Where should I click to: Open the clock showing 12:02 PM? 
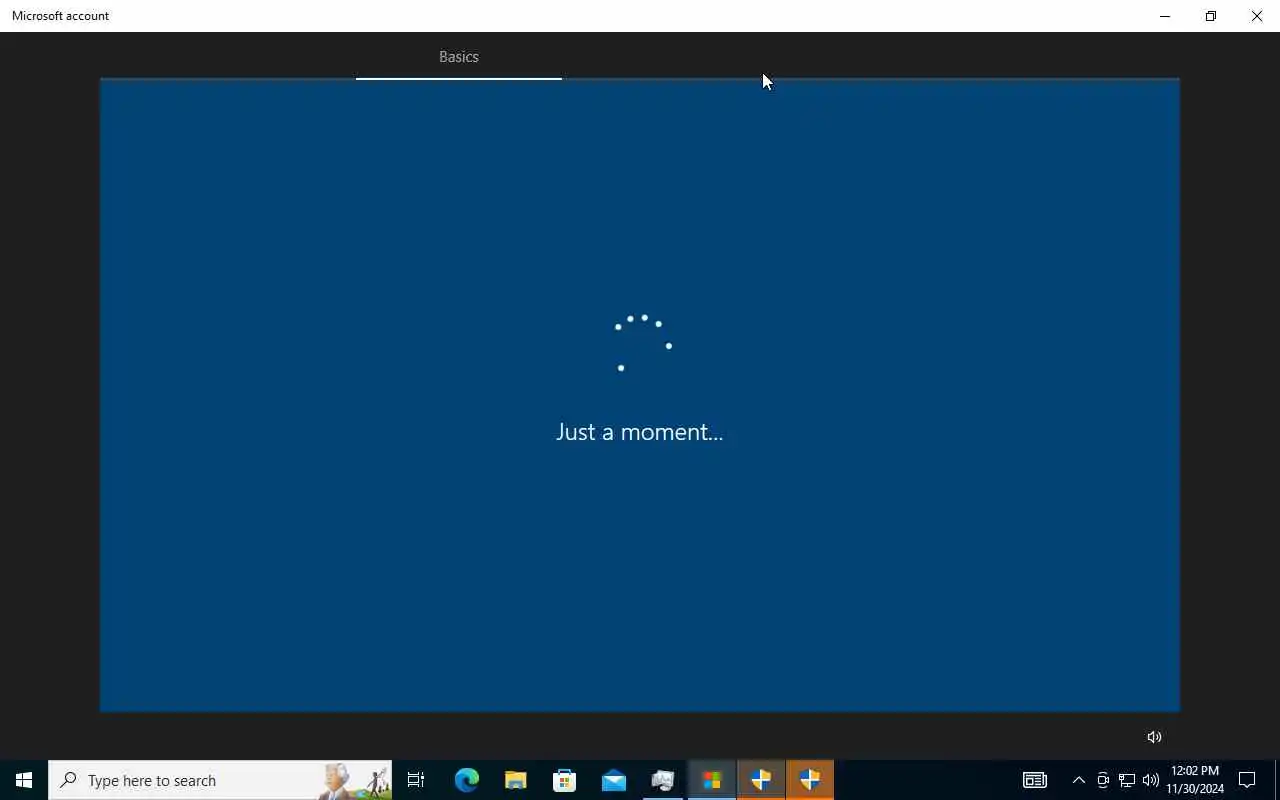click(x=1195, y=780)
